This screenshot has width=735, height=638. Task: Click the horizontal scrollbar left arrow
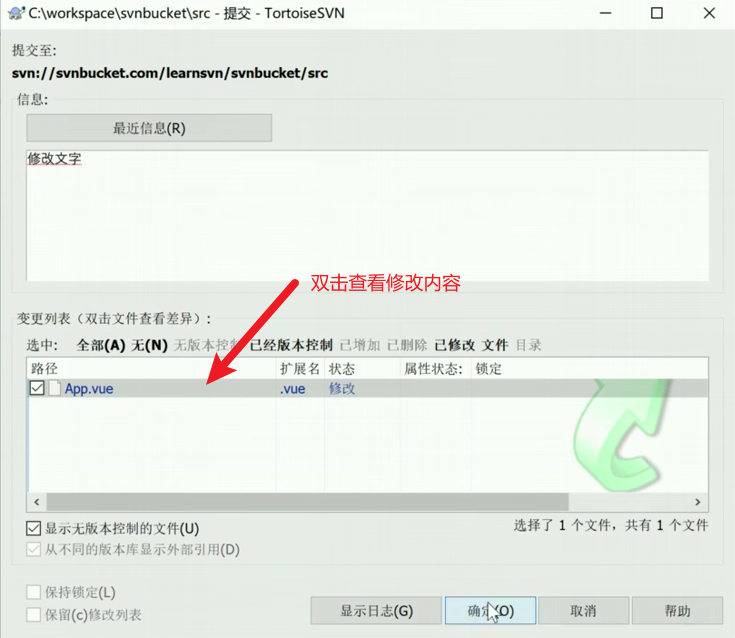coord(37,502)
